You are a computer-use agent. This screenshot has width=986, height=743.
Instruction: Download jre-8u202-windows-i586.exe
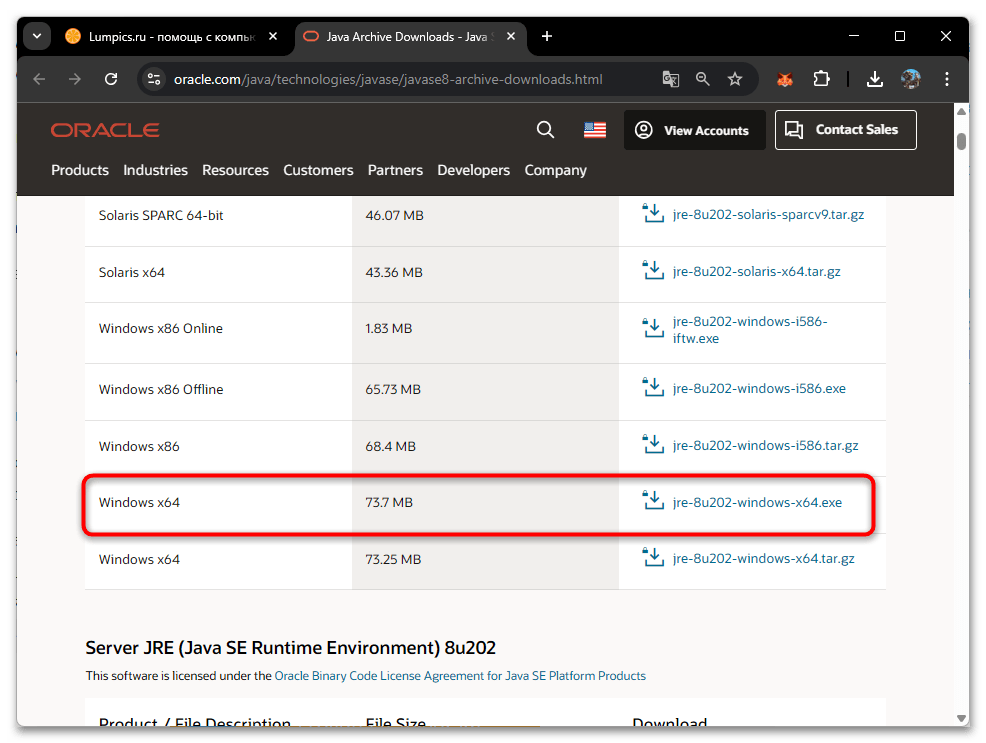(x=759, y=388)
